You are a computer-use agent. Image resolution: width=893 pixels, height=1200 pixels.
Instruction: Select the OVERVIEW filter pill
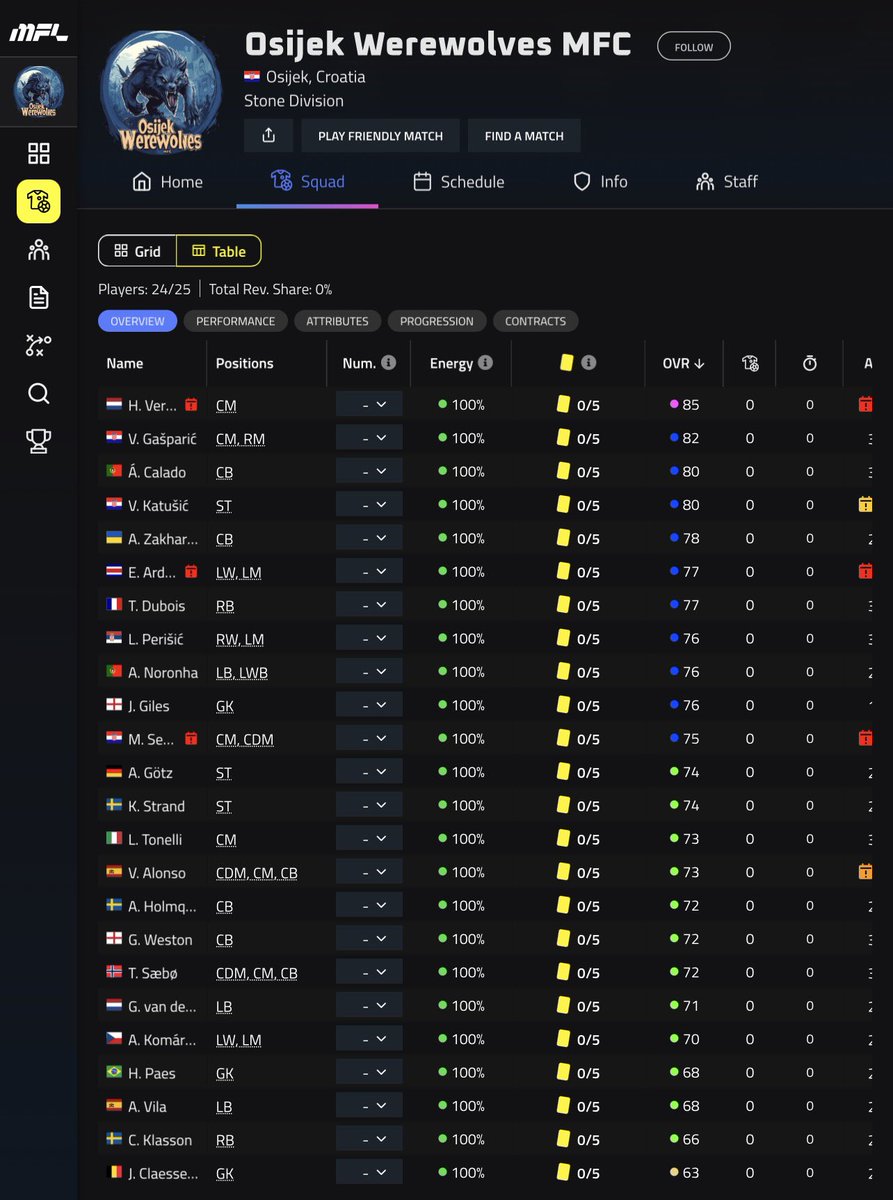click(x=138, y=321)
